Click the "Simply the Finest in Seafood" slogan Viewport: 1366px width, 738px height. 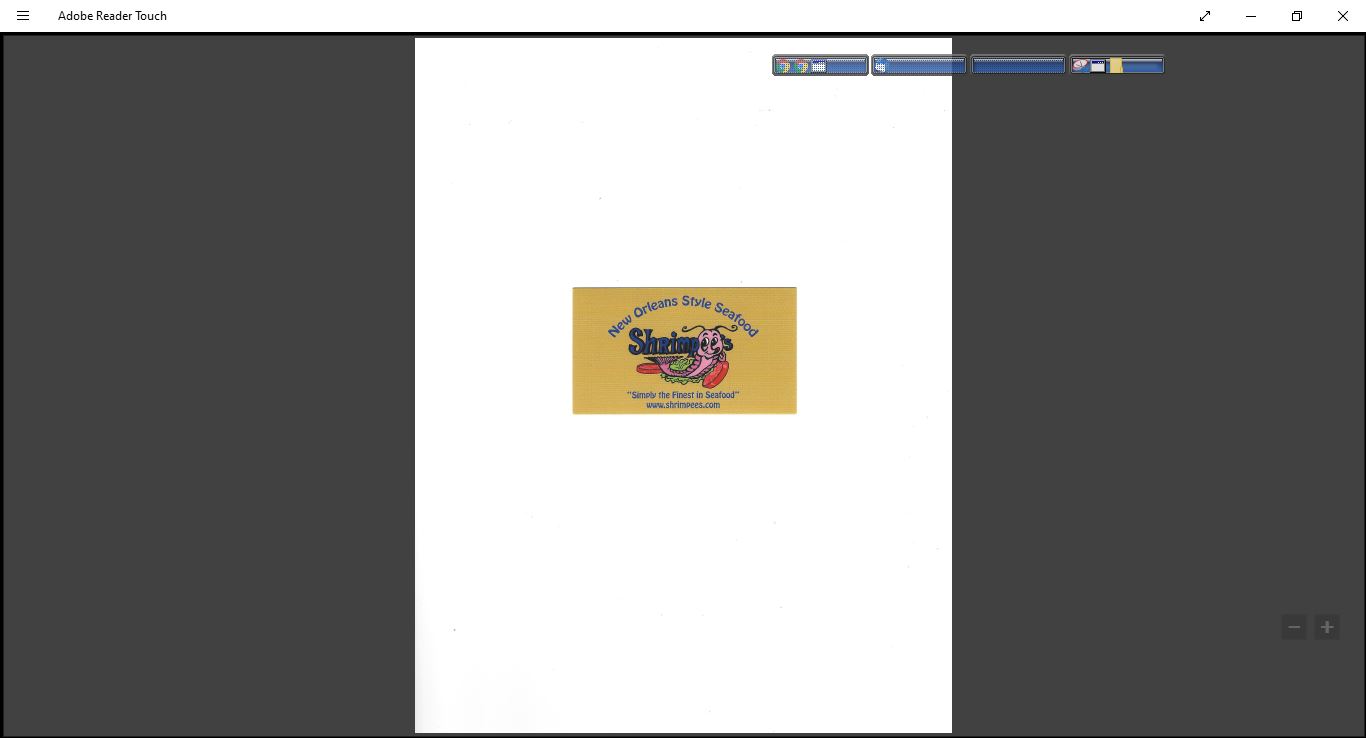point(683,395)
